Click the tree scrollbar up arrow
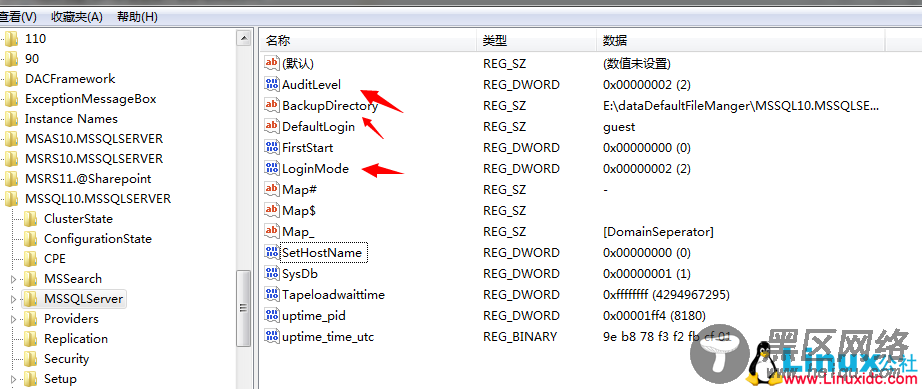Image resolution: width=922 pixels, height=389 pixels. point(243,39)
